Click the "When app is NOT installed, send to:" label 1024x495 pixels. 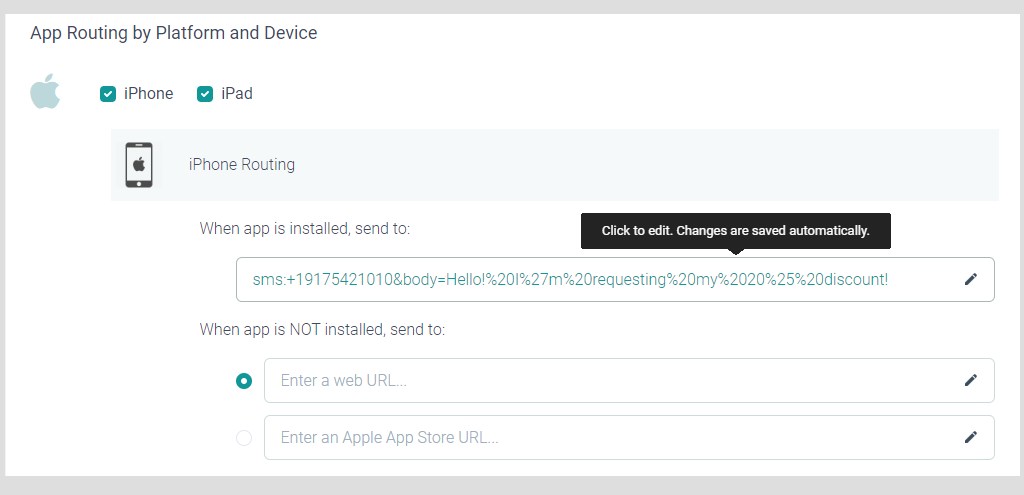tap(322, 330)
